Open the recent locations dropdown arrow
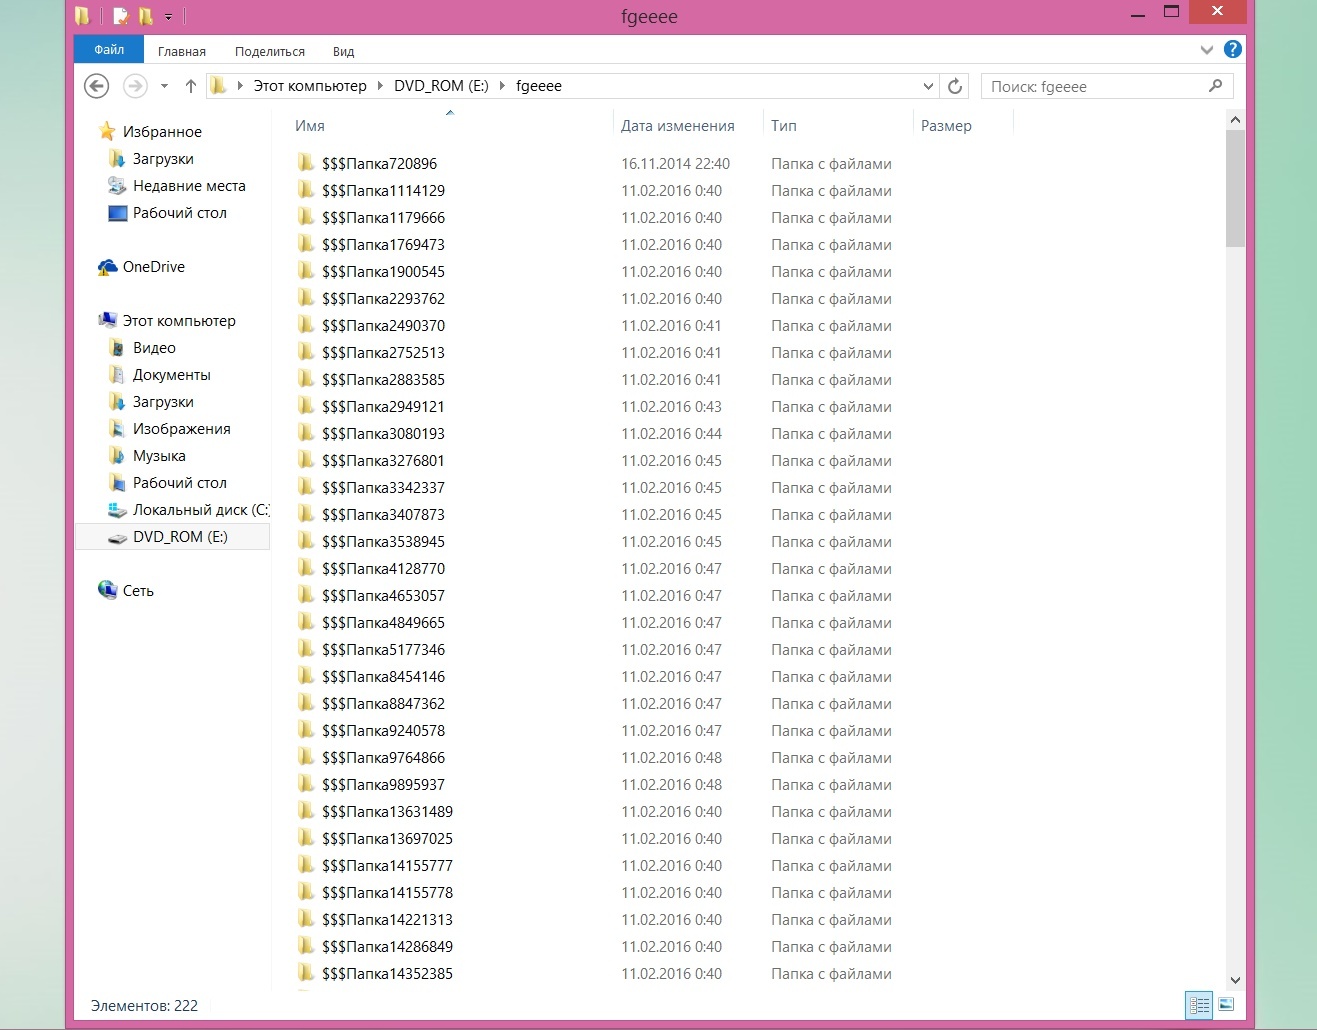The width and height of the screenshot is (1317, 1030). [164, 86]
